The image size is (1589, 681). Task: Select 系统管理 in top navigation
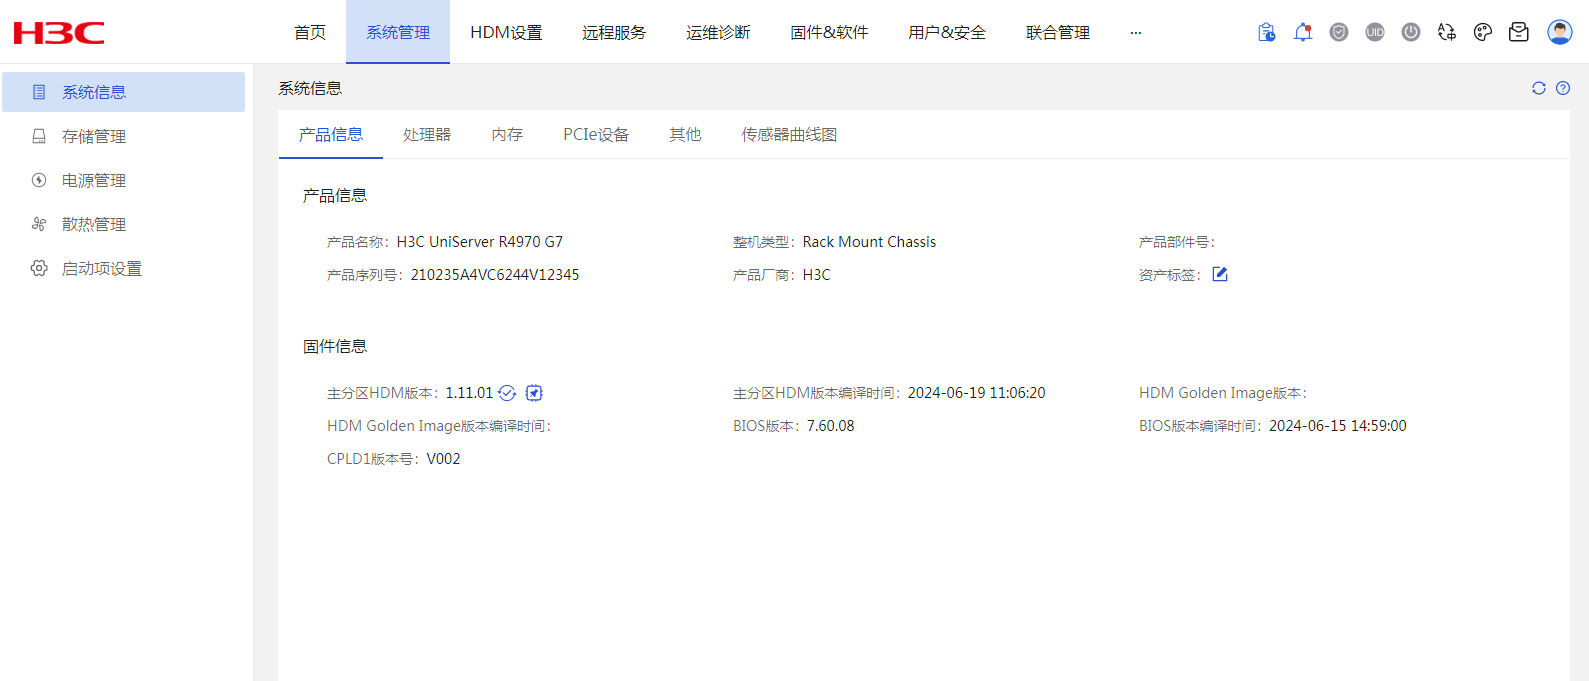click(x=398, y=32)
